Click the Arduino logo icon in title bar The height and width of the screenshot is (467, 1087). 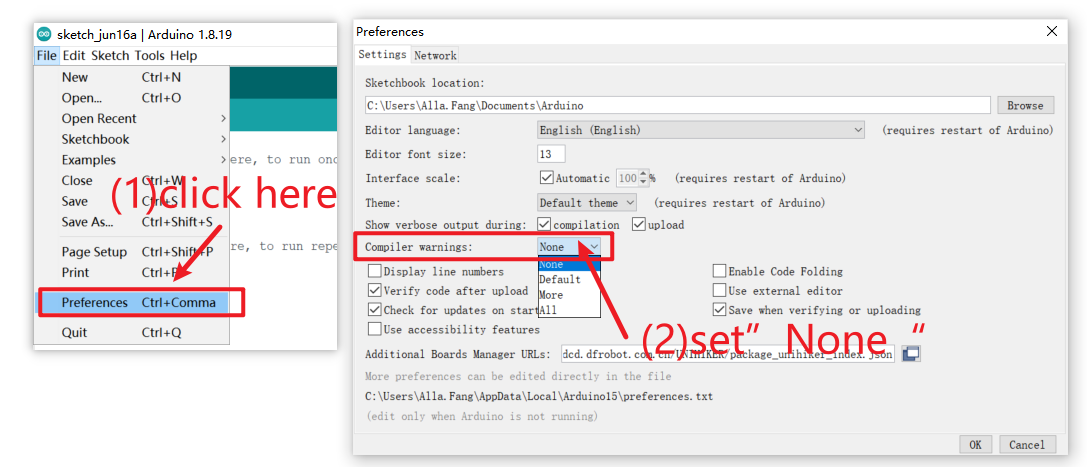(x=44, y=34)
